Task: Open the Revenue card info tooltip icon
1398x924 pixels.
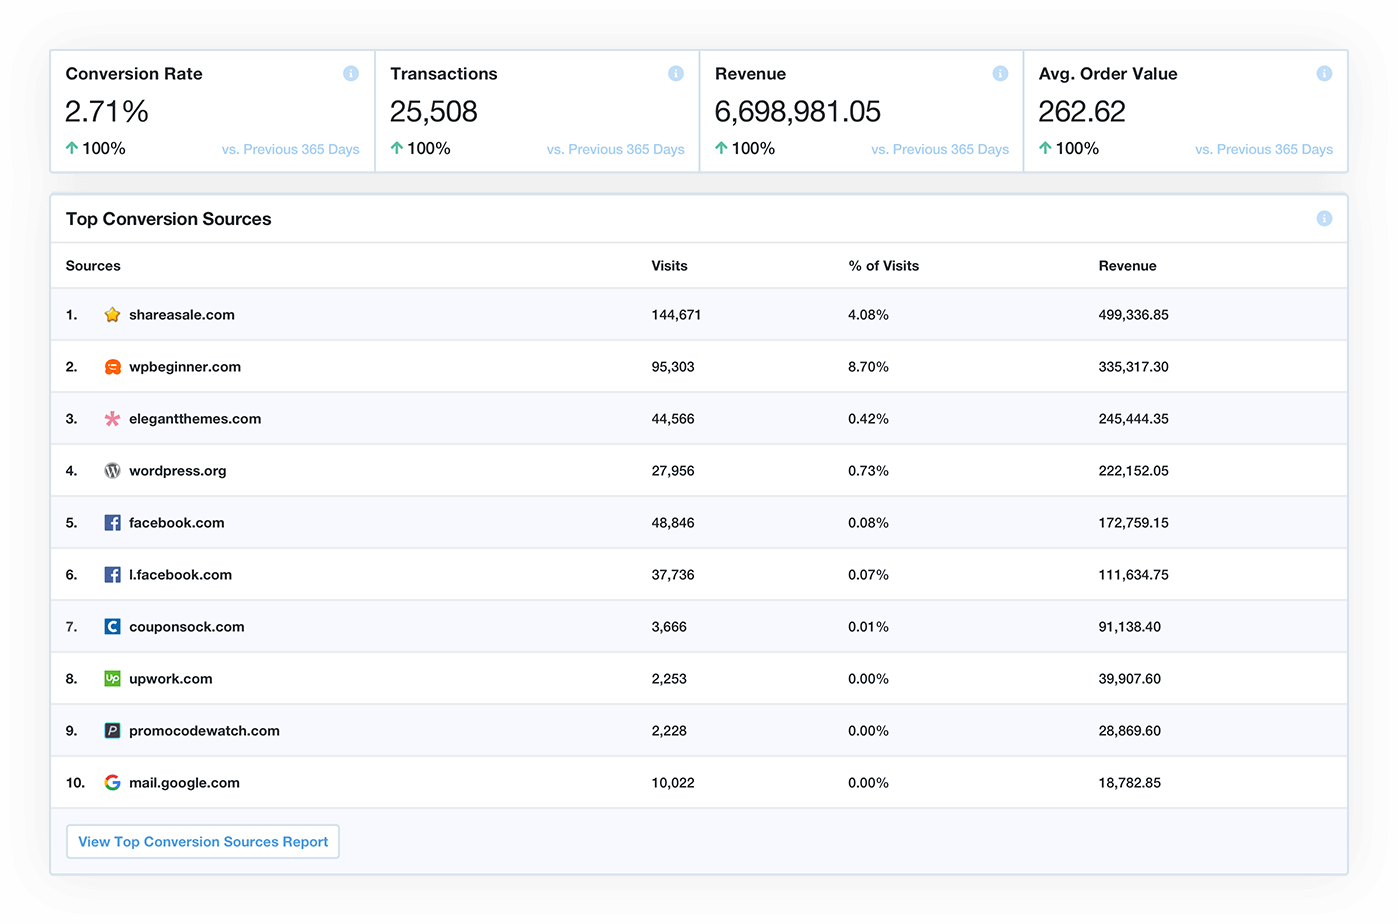Action: coord(1000,74)
